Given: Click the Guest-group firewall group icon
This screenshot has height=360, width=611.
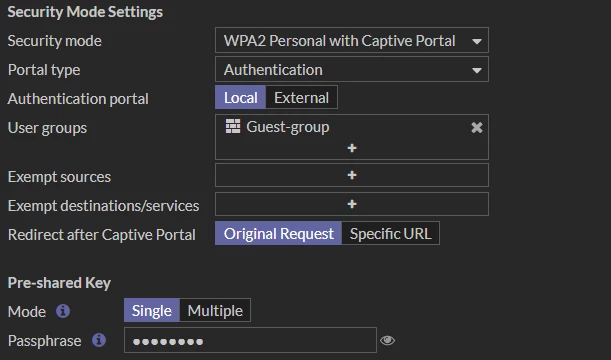Looking at the screenshot, I should (x=233, y=127).
